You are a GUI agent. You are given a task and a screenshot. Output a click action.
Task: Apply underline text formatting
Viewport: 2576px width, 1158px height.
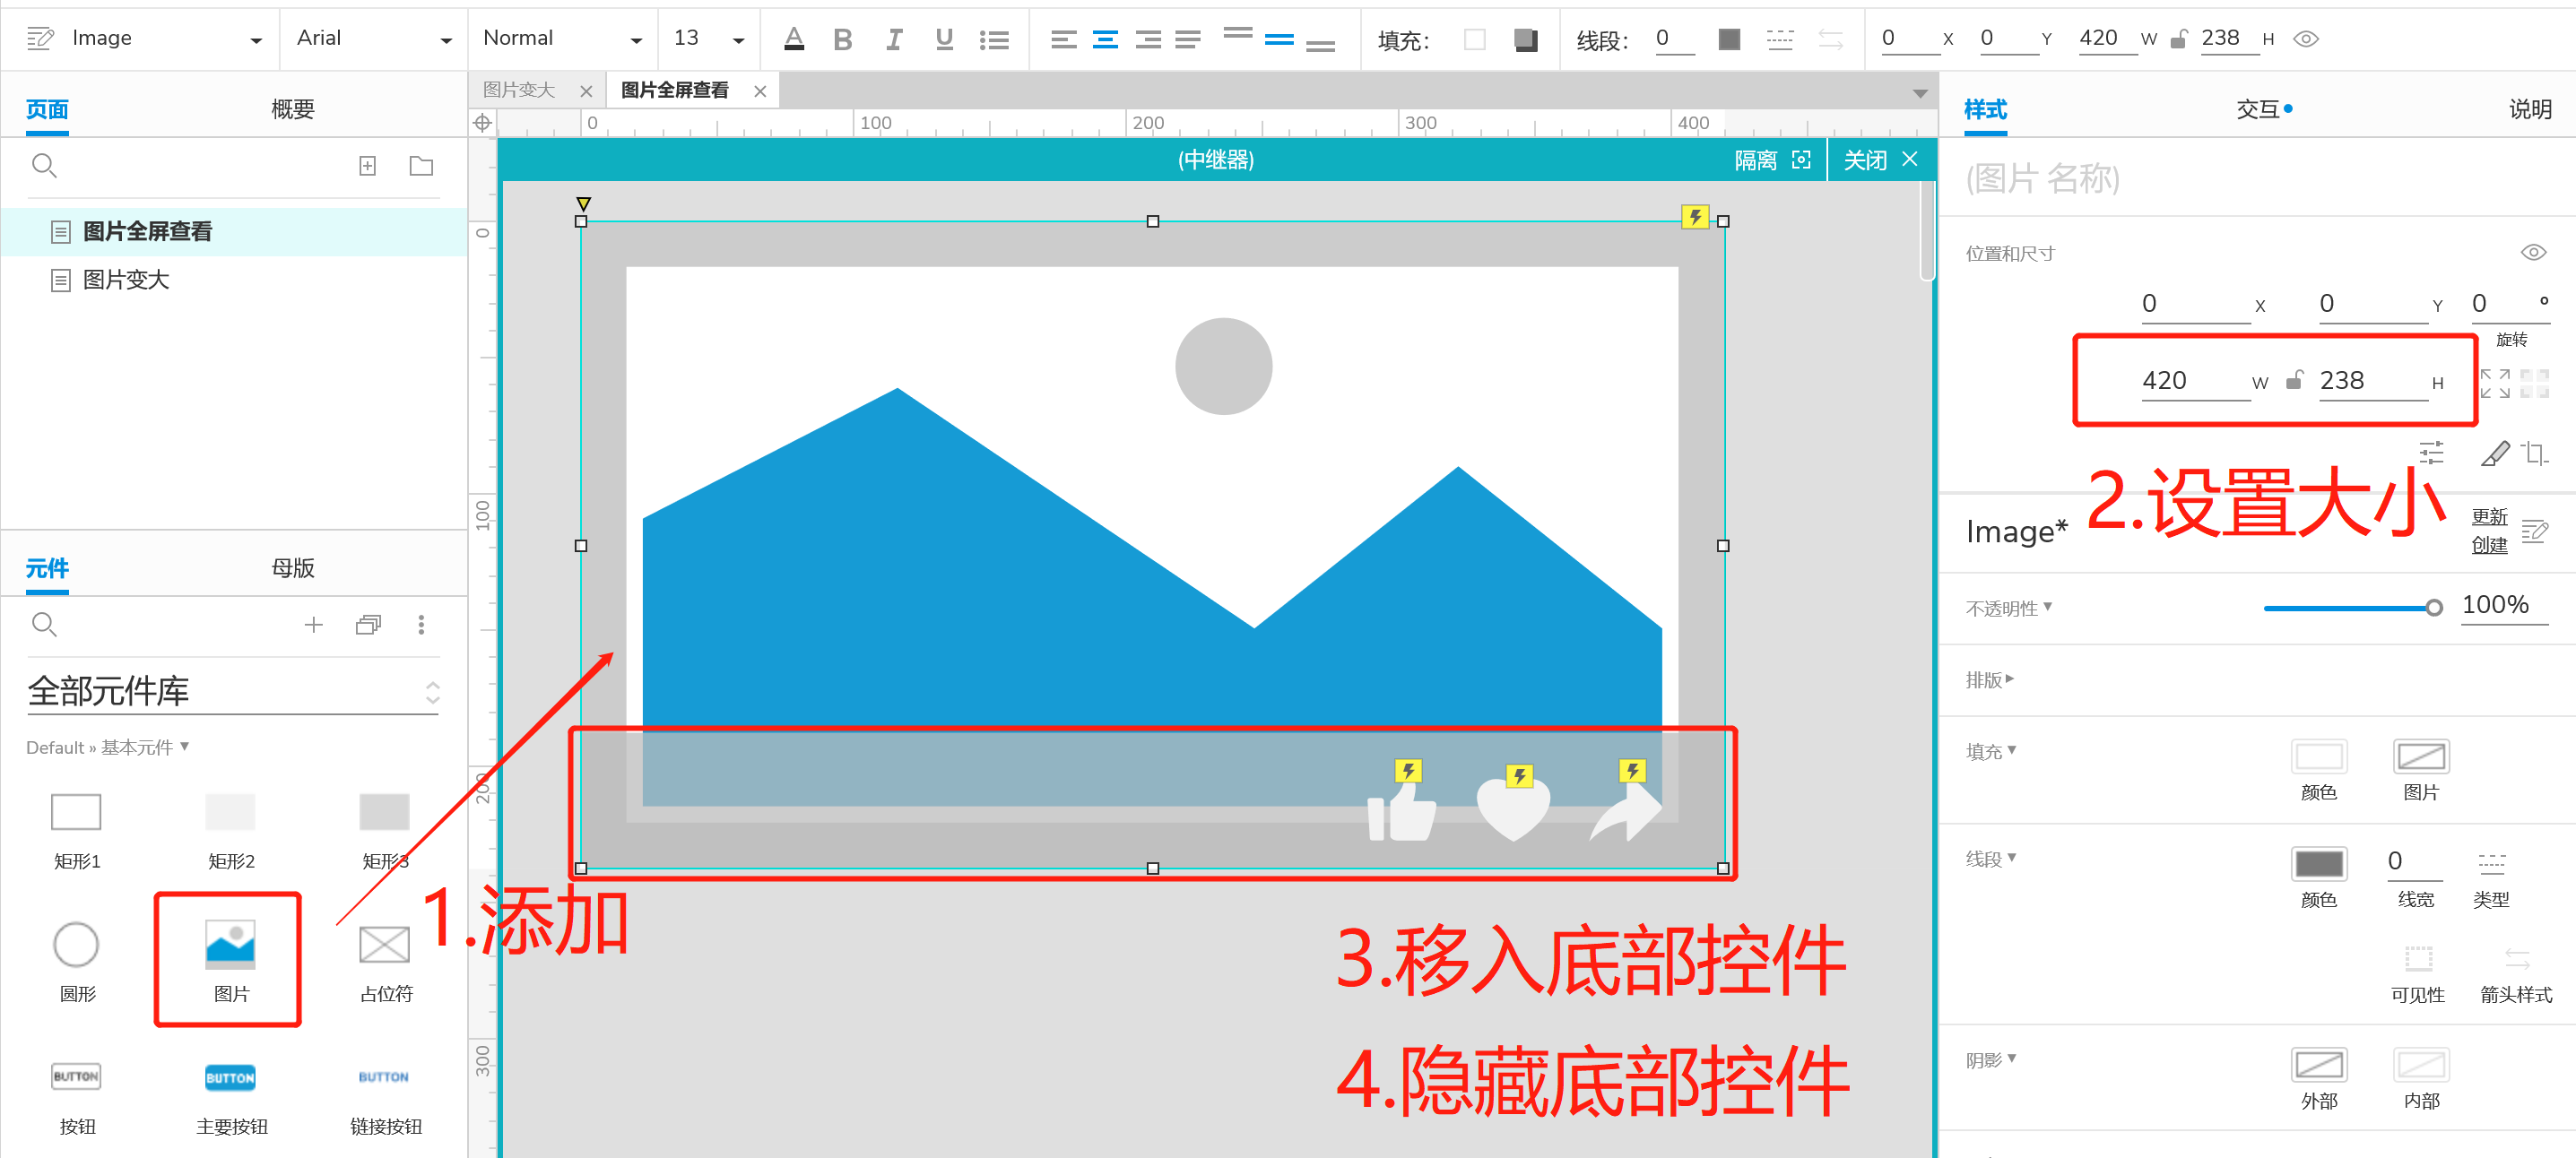tap(943, 39)
